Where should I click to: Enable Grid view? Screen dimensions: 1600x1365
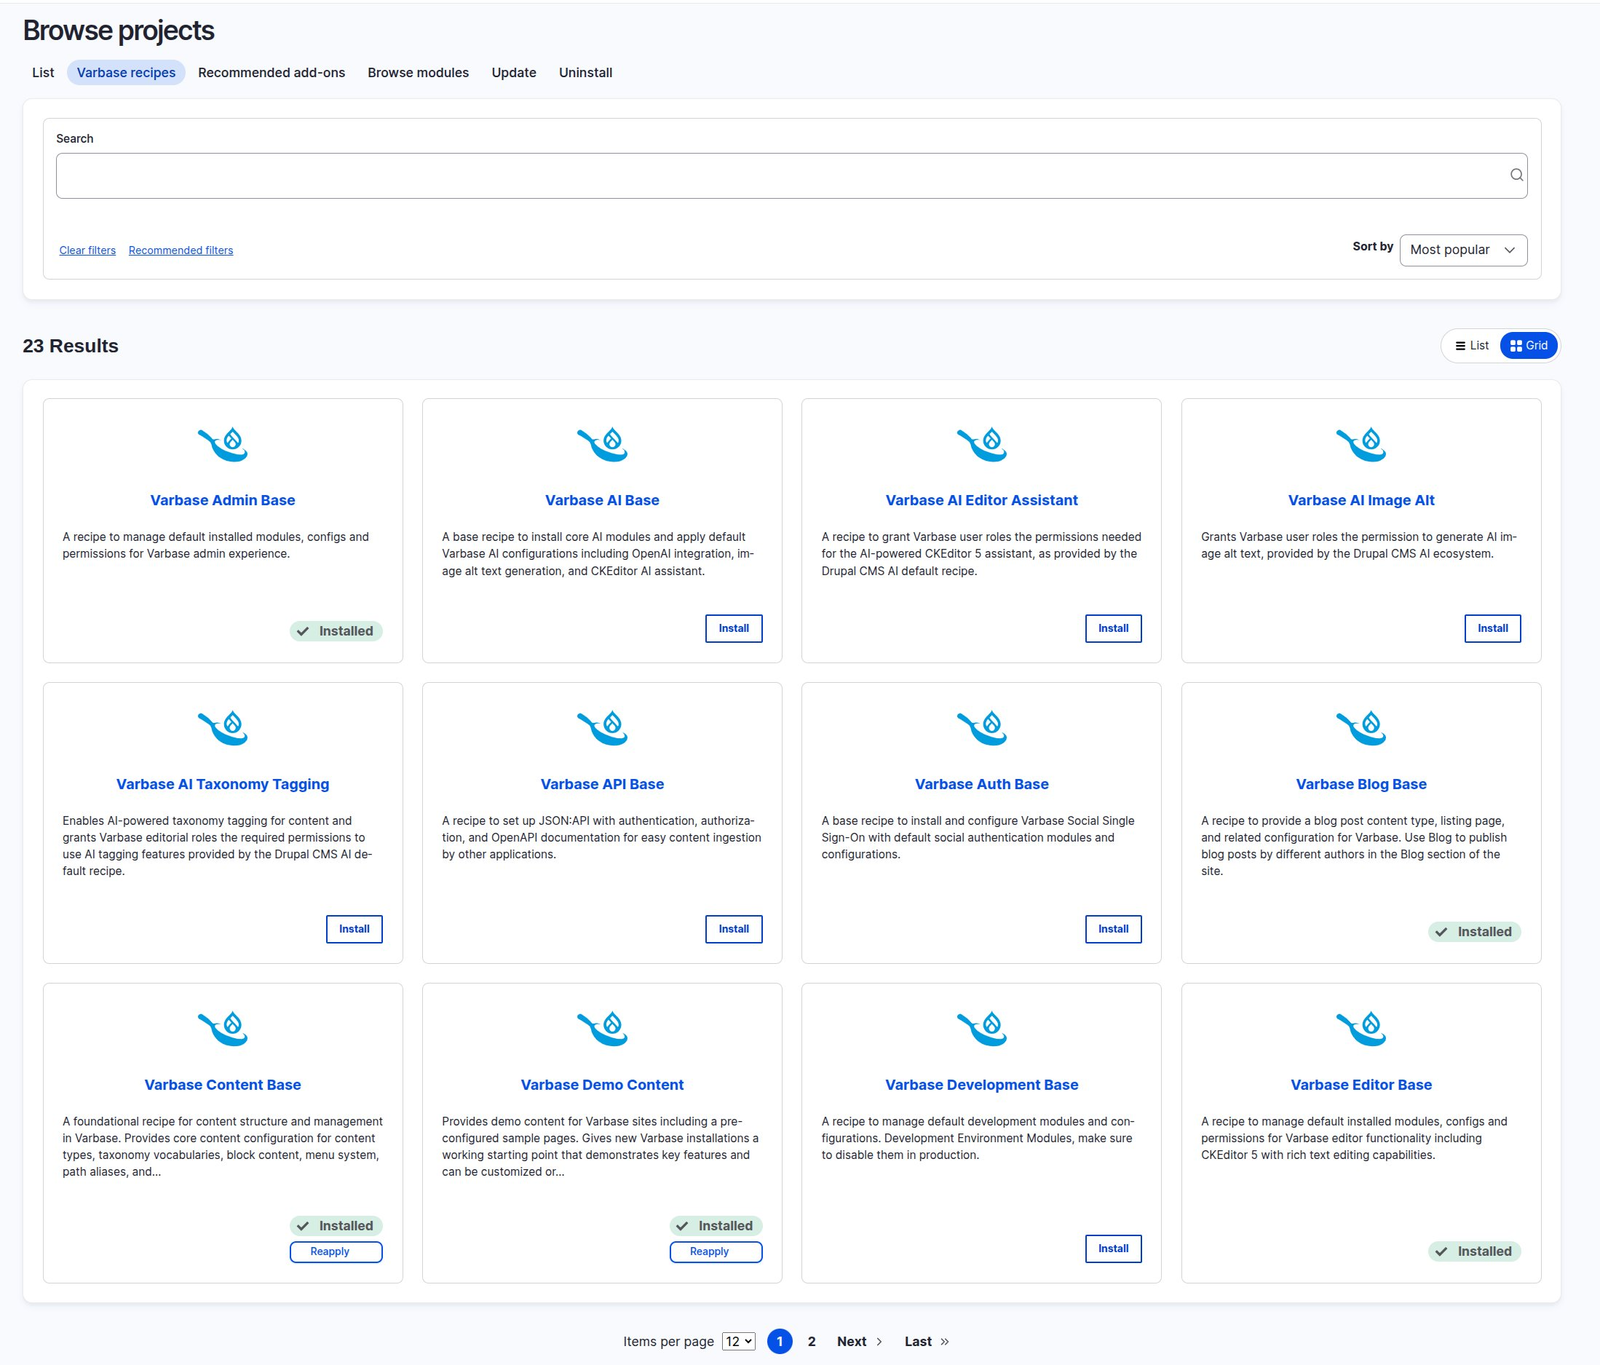tap(1528, 345)
